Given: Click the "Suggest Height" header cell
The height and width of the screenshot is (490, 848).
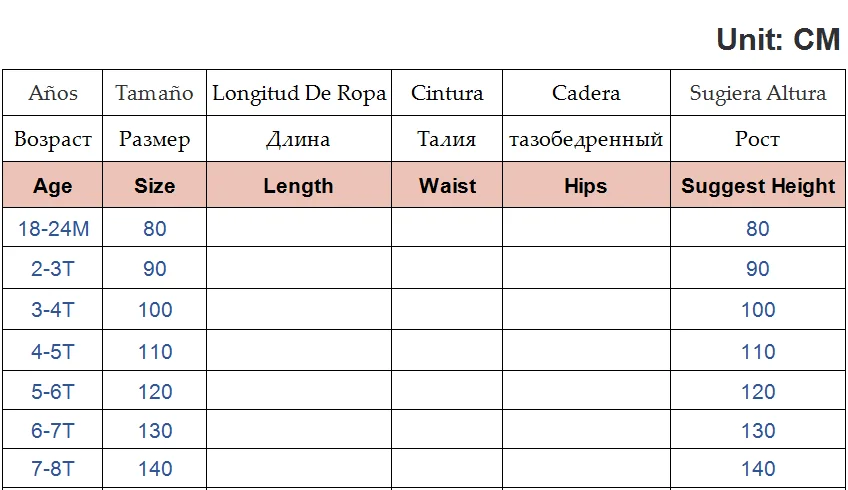Looking at the screenshot, I should (758, 186).
